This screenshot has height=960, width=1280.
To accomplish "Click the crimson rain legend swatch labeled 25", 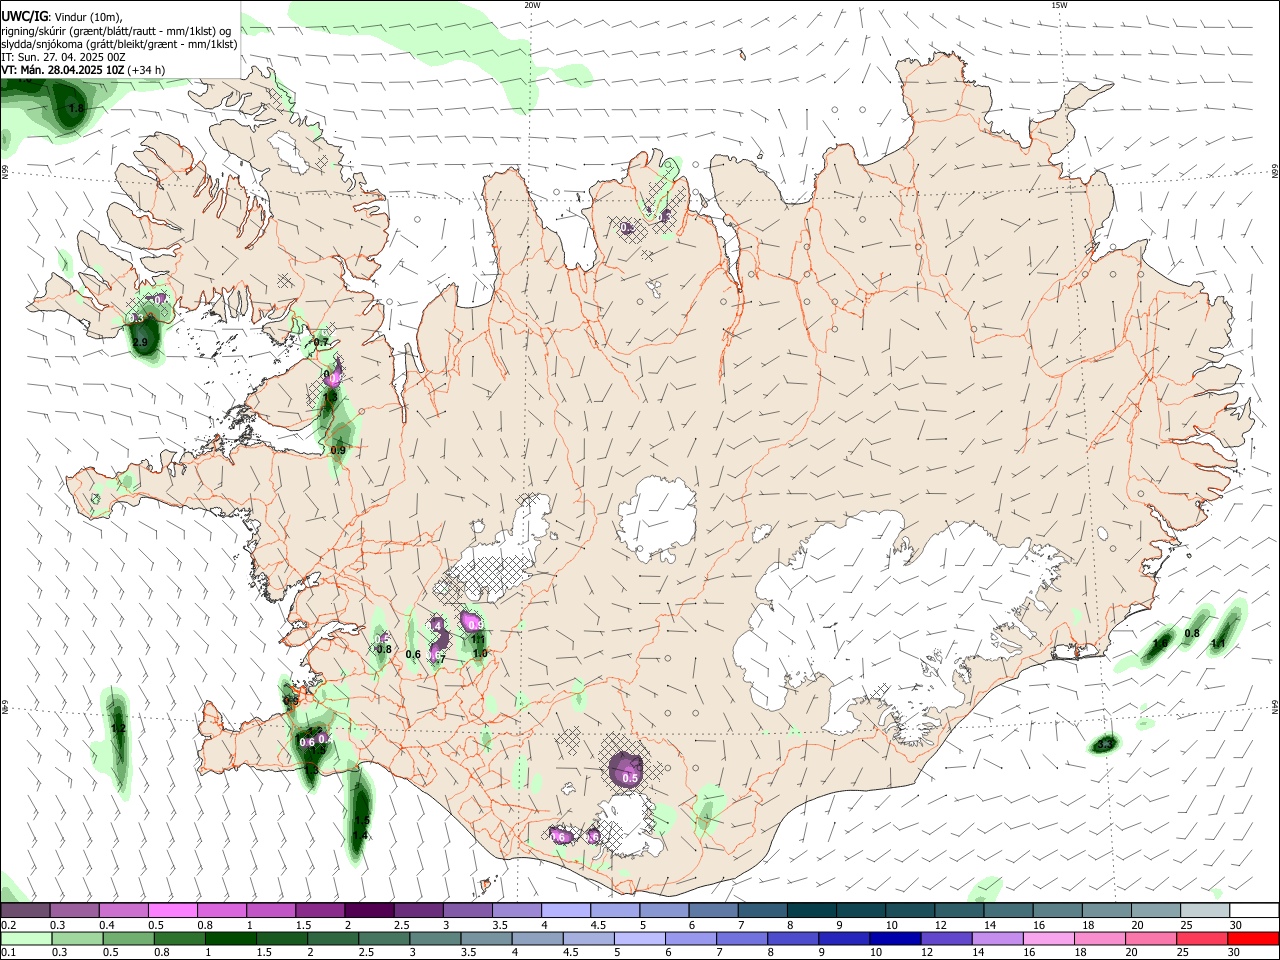I will [x=1201, y=938].
